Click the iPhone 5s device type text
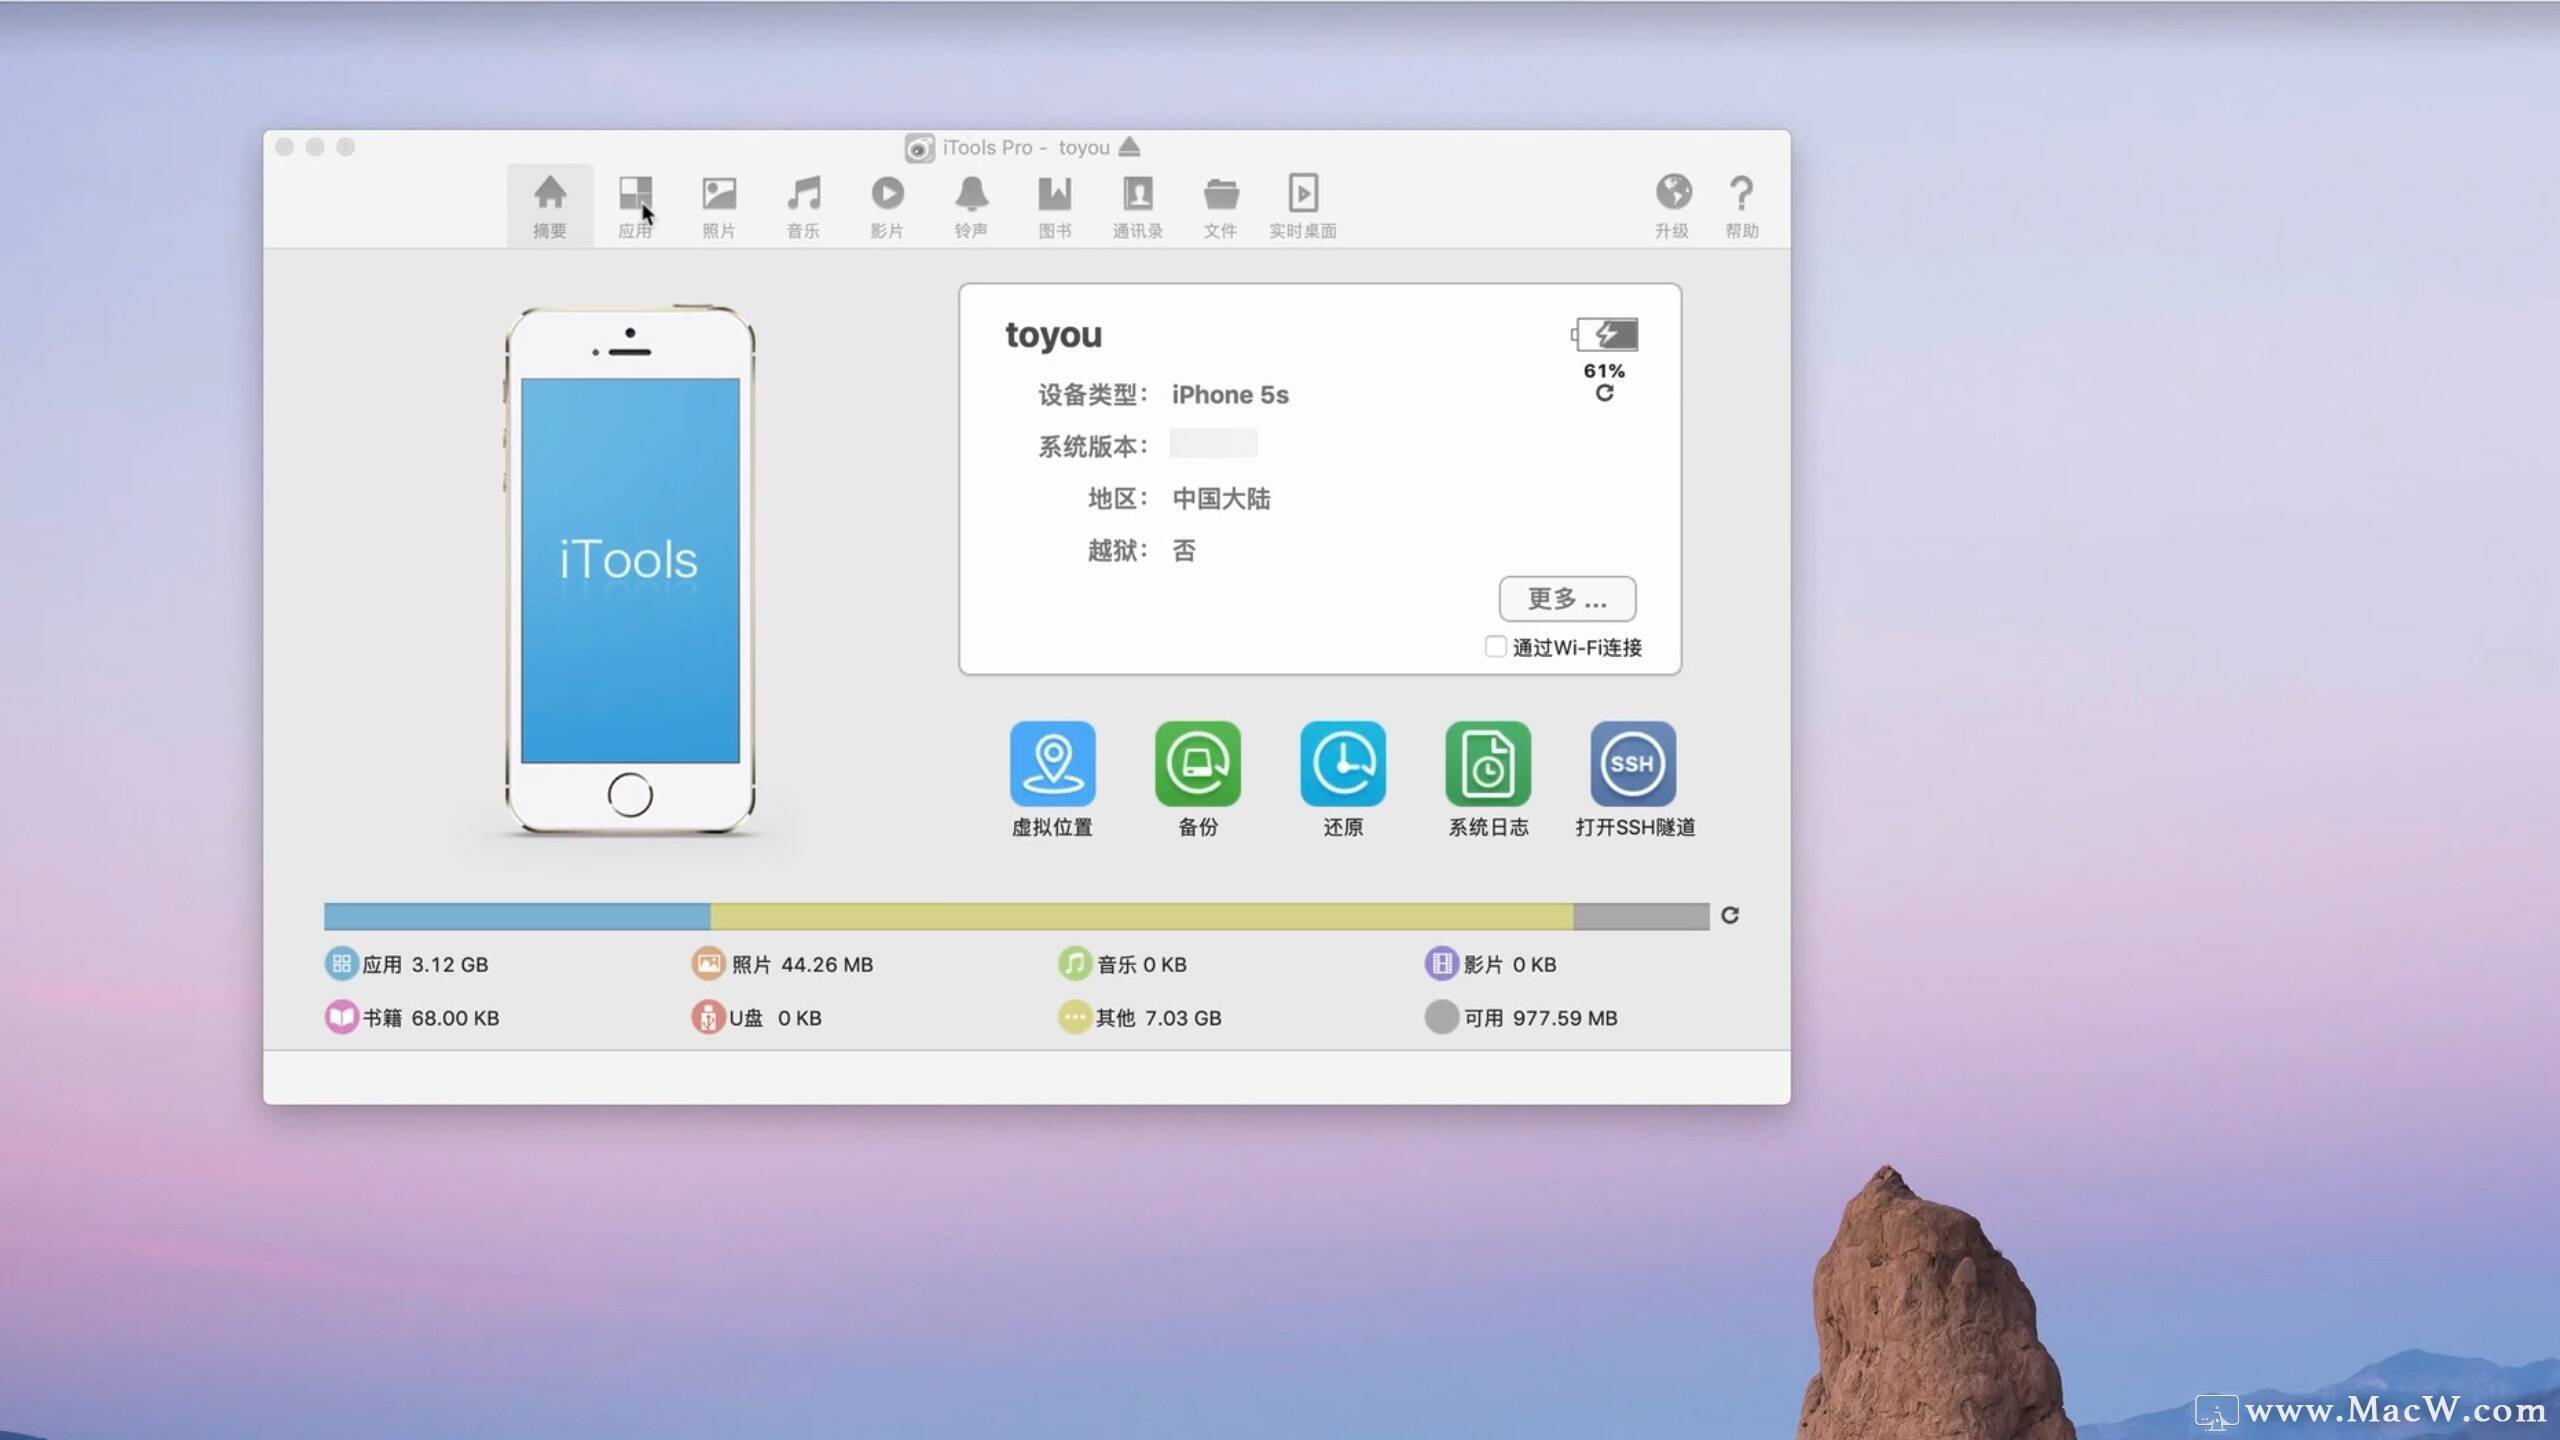The image size is (2560, 1440). click(x=1230, y=395)
